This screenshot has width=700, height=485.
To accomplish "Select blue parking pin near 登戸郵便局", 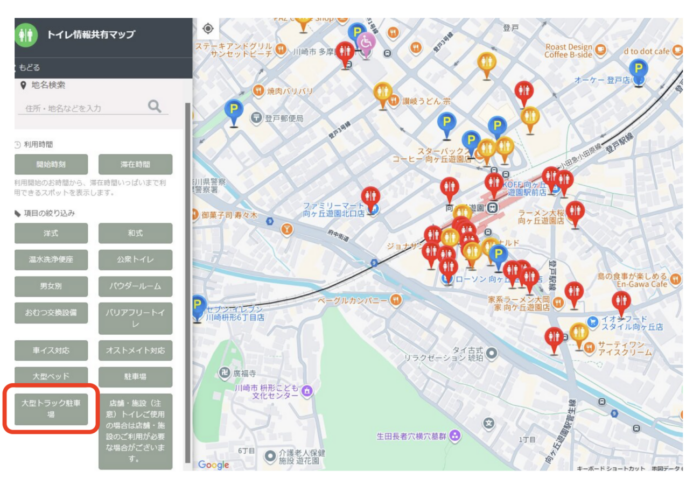I will coord(233,110).
